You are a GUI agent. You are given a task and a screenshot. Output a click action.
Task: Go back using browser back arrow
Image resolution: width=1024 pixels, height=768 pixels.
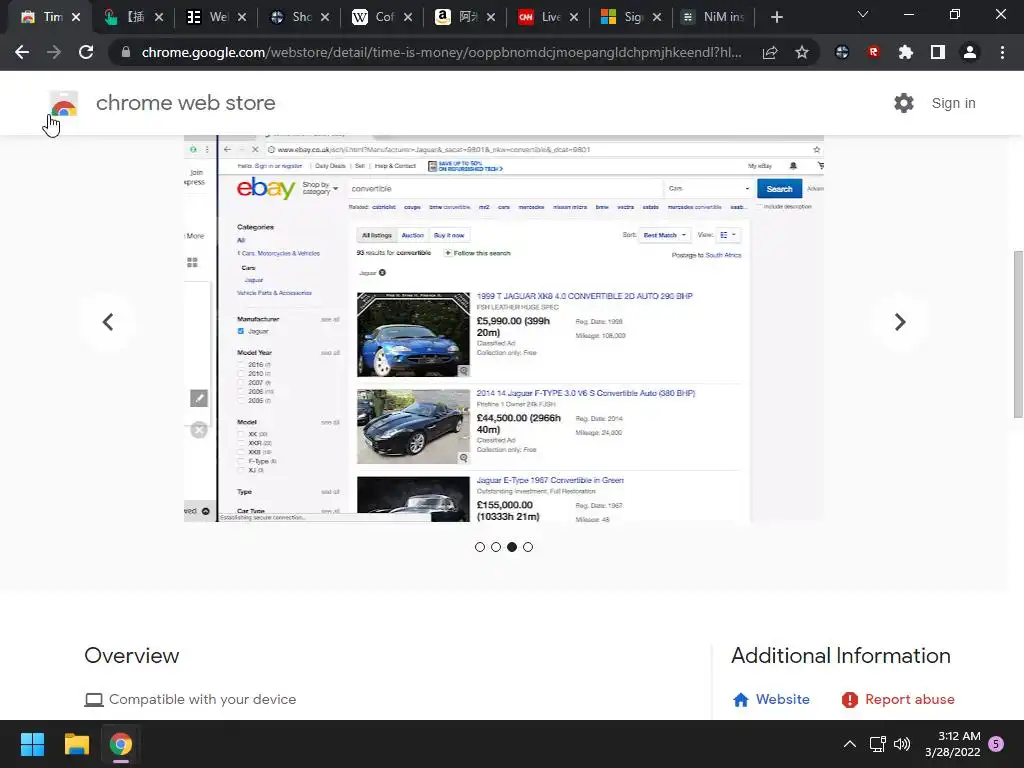pos(22,52)
